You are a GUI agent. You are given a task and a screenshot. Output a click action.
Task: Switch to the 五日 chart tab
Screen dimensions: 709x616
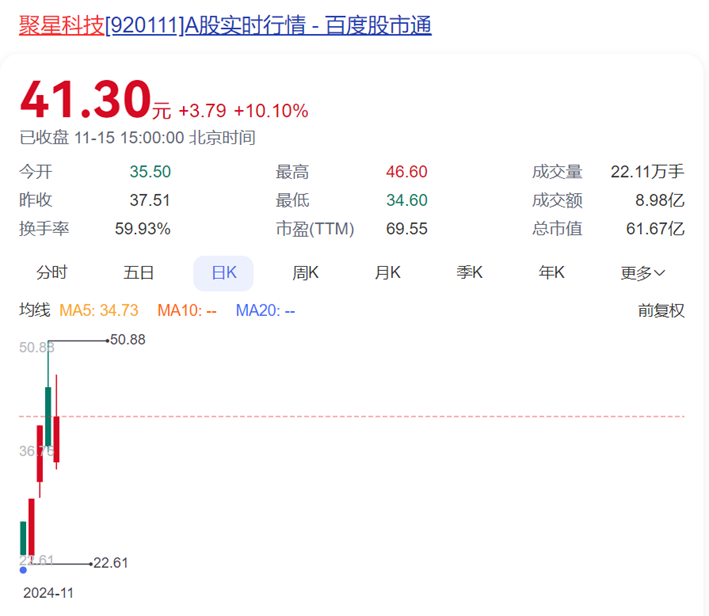tap(138, 273)
